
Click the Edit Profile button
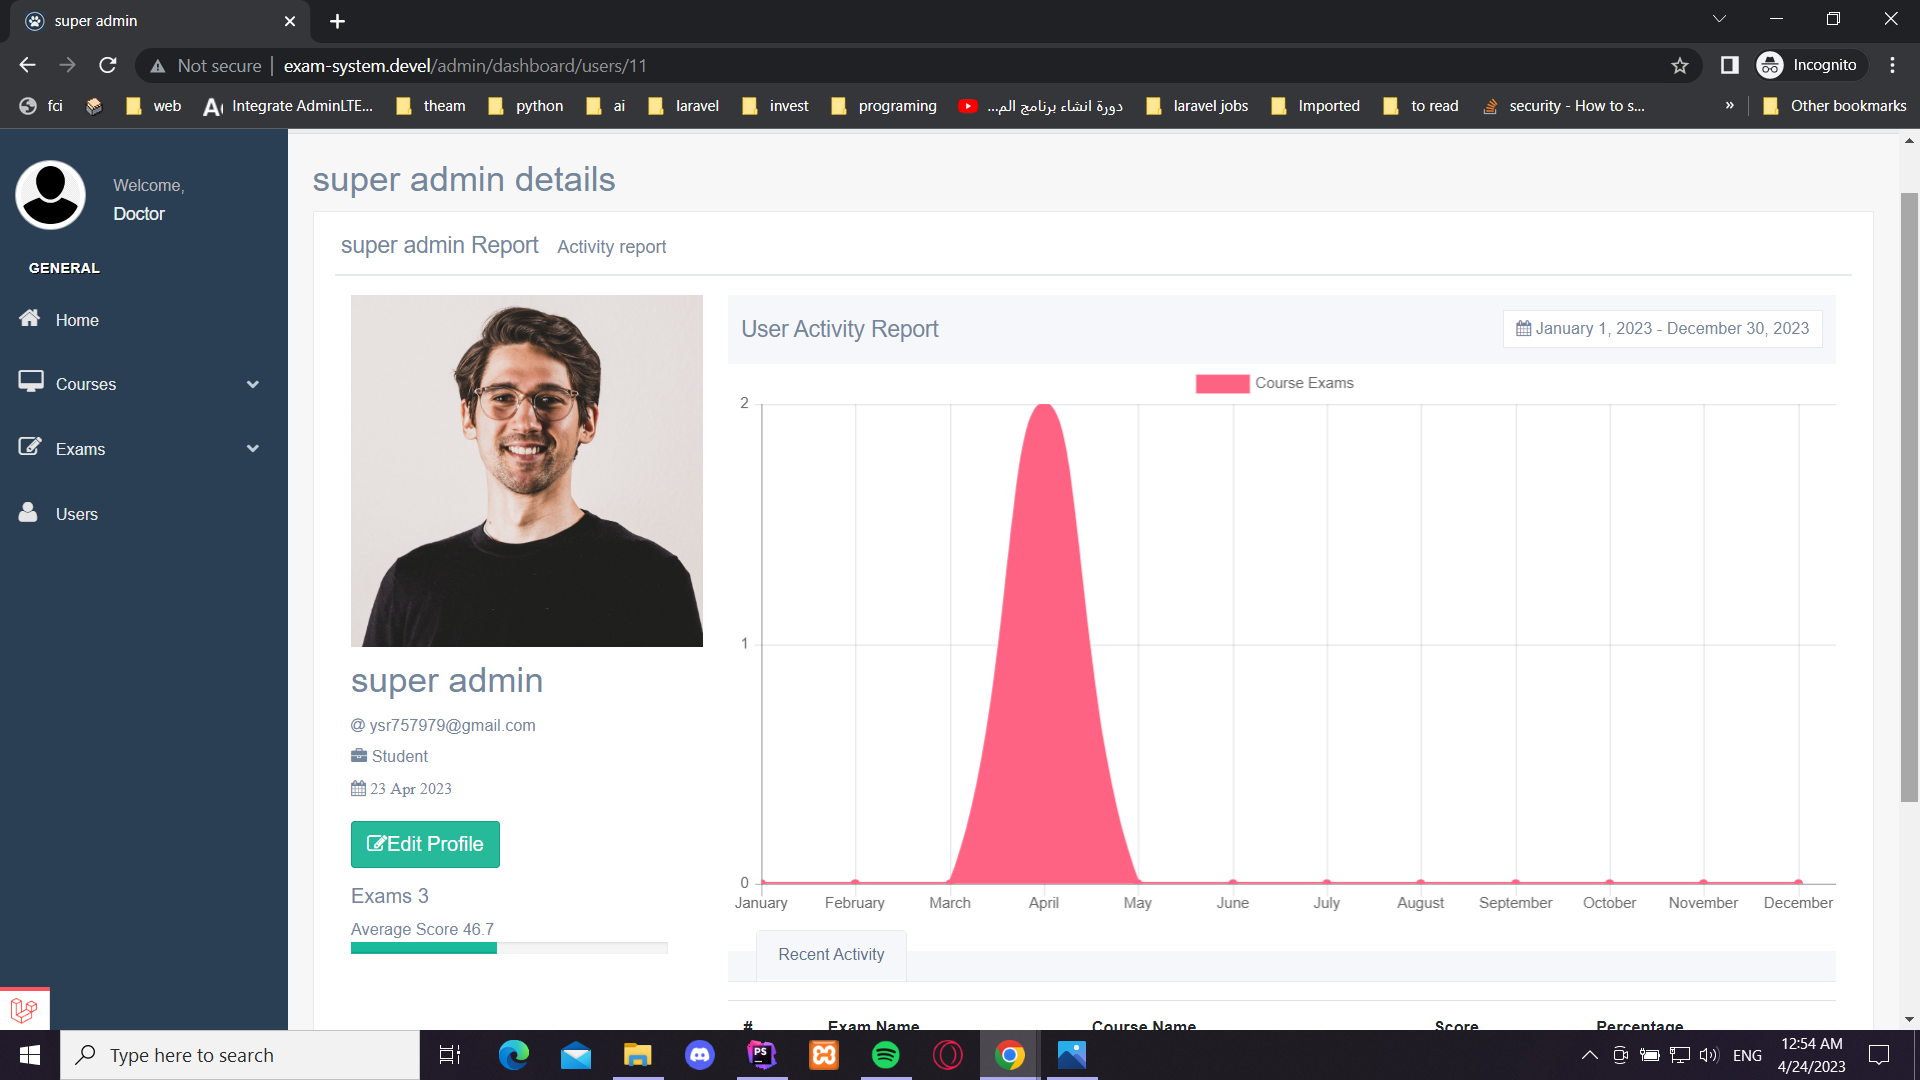[425, 844]
